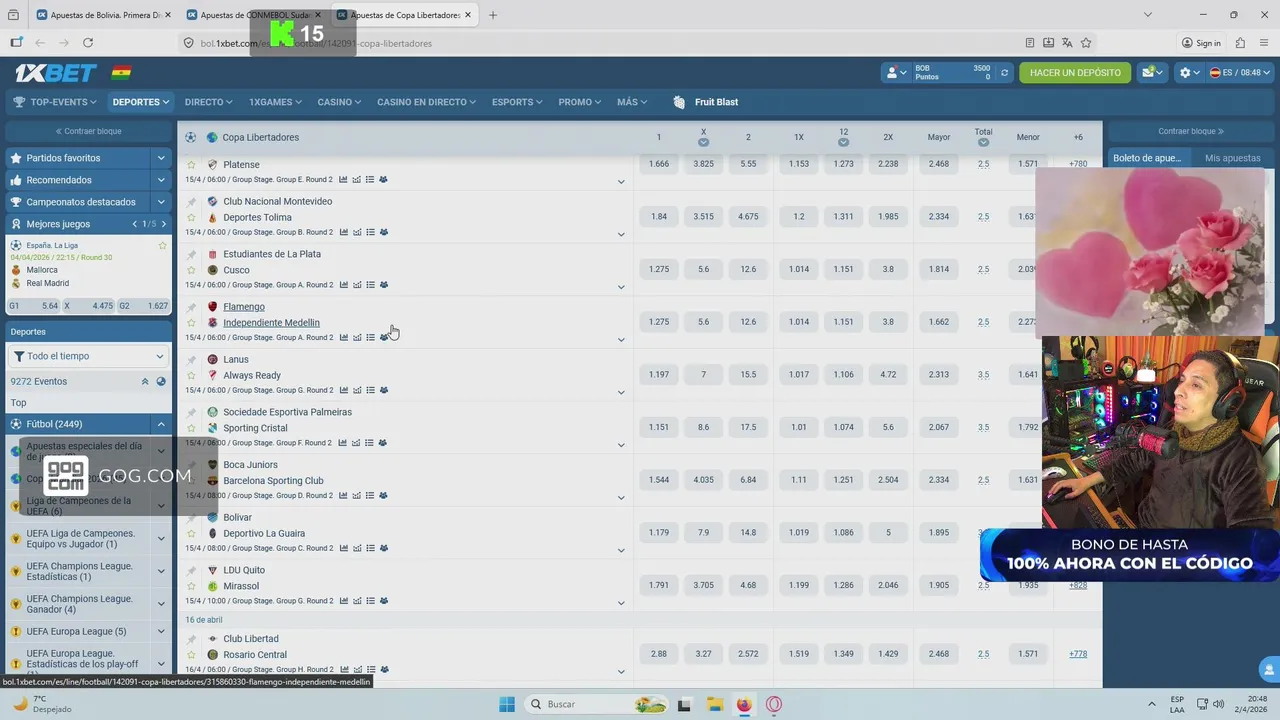Open the CASINO EN DIRECTO menu
1280x720 pixels.
click(426, 102)
